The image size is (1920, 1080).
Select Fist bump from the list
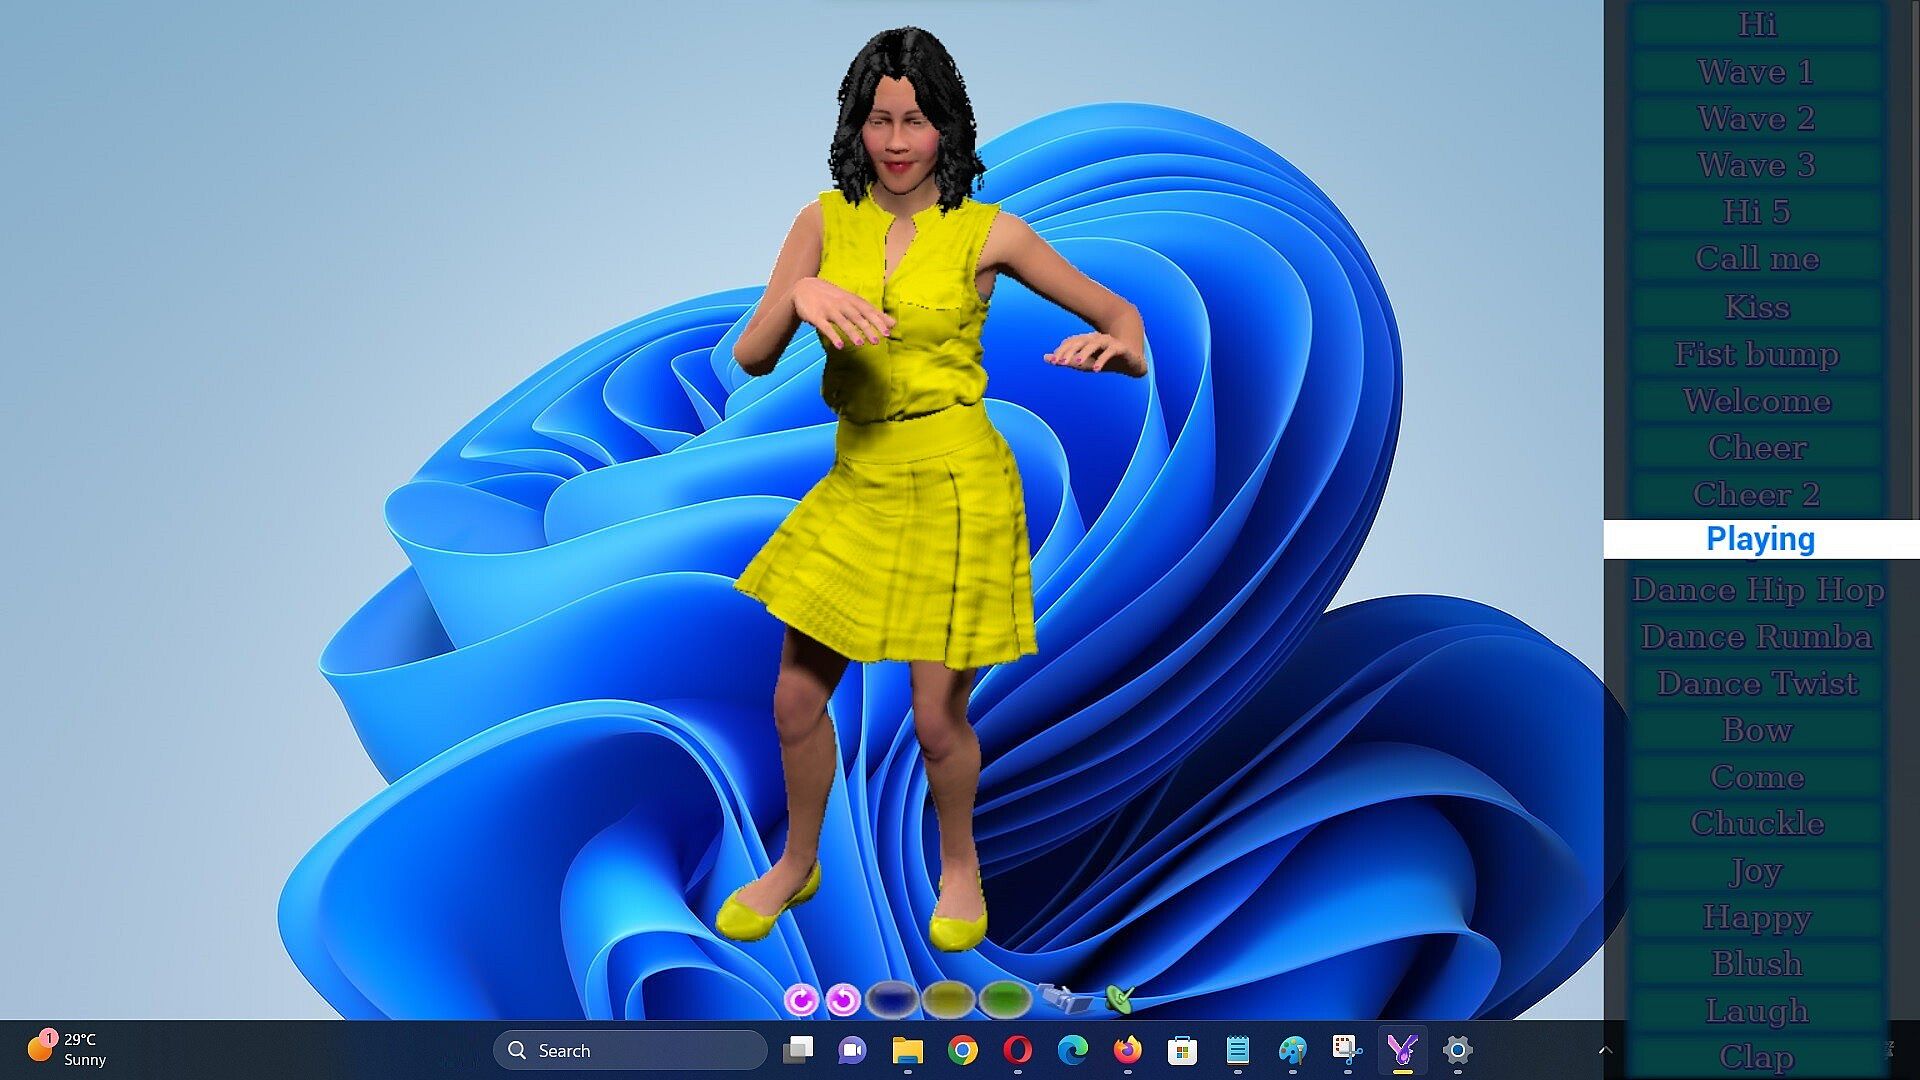pos(1756,354)
